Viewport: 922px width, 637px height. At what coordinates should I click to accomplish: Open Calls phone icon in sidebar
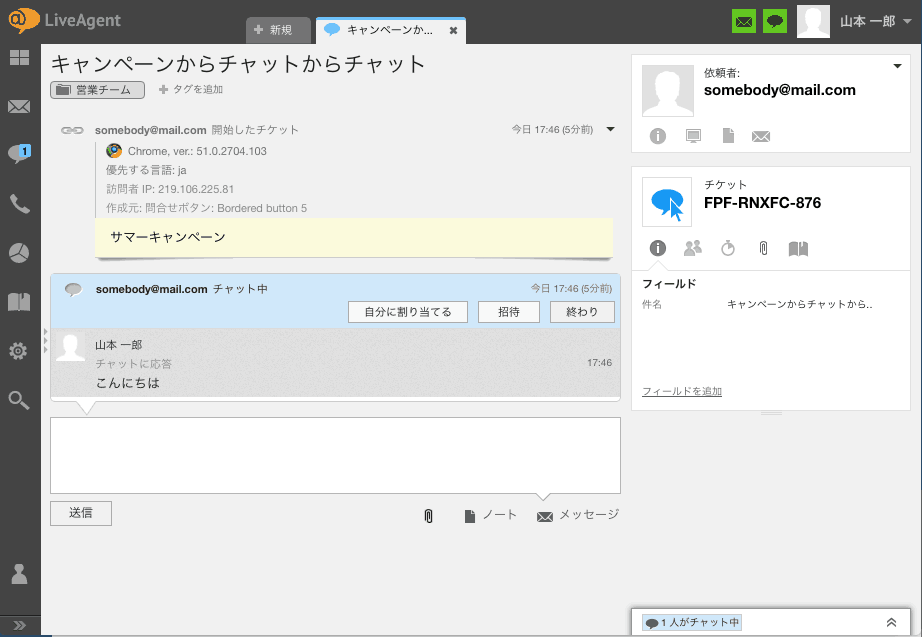[19, 204]
